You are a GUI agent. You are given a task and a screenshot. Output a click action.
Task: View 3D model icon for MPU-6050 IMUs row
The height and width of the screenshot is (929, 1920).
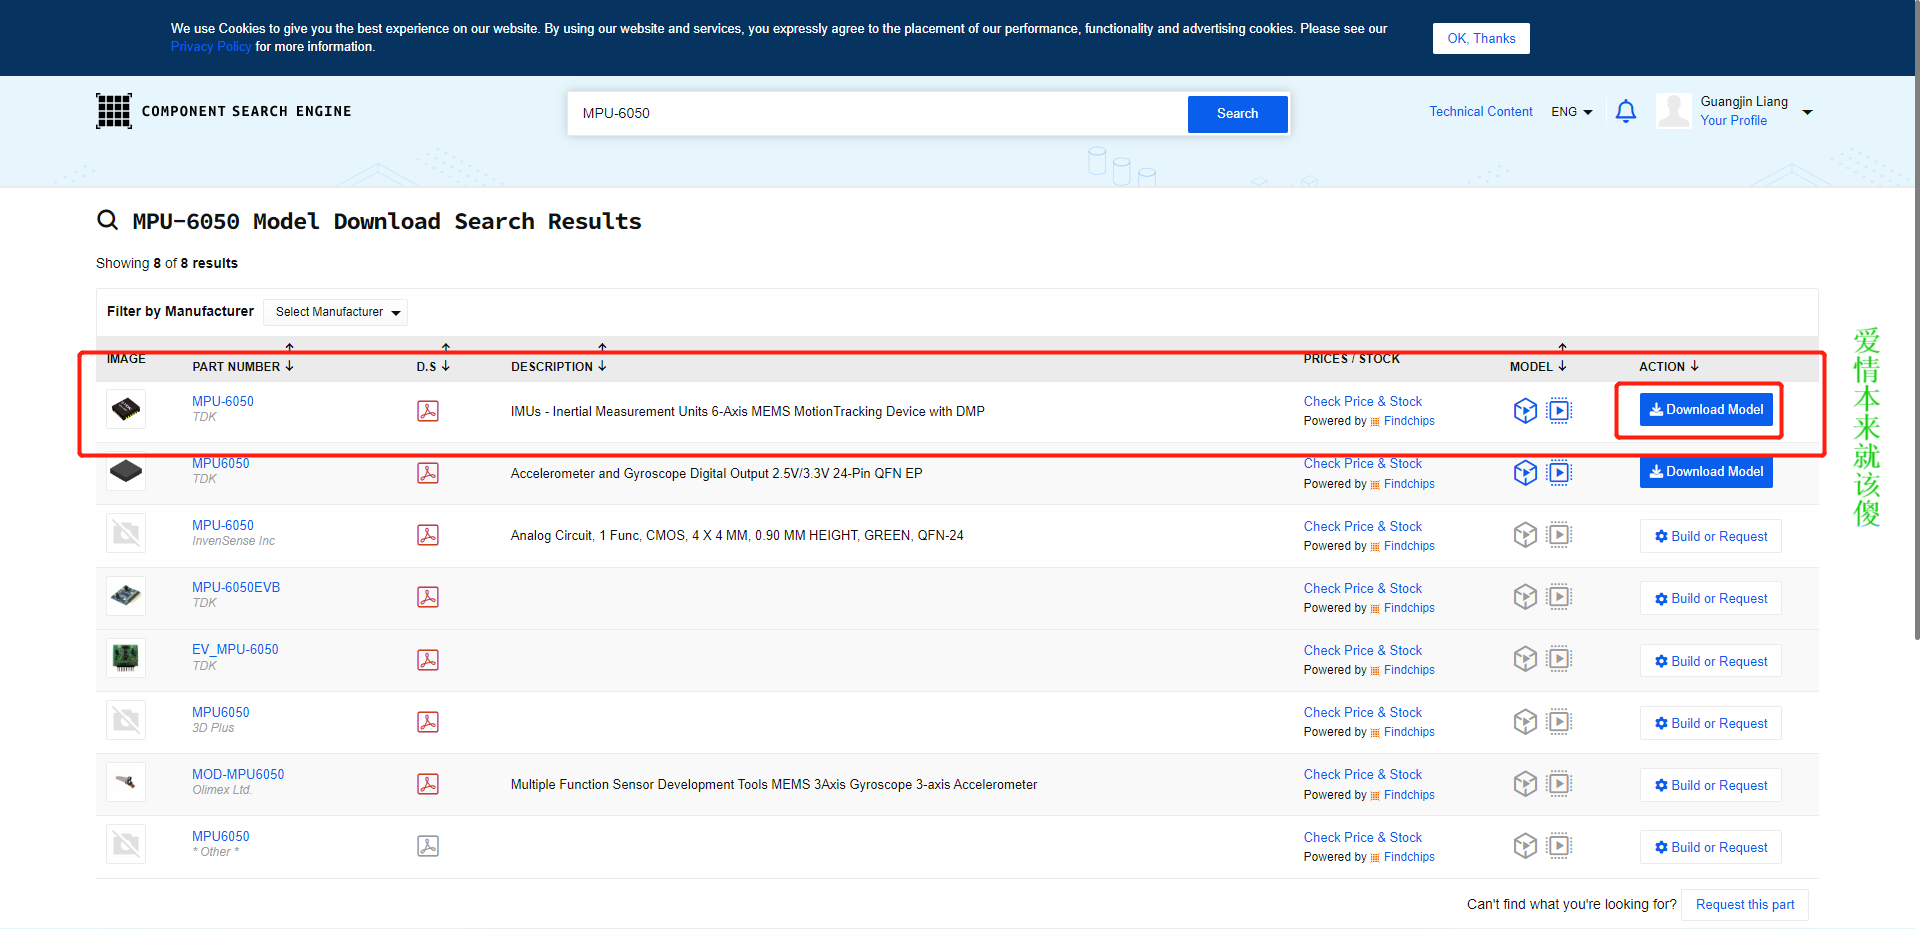pos(1525,410)
